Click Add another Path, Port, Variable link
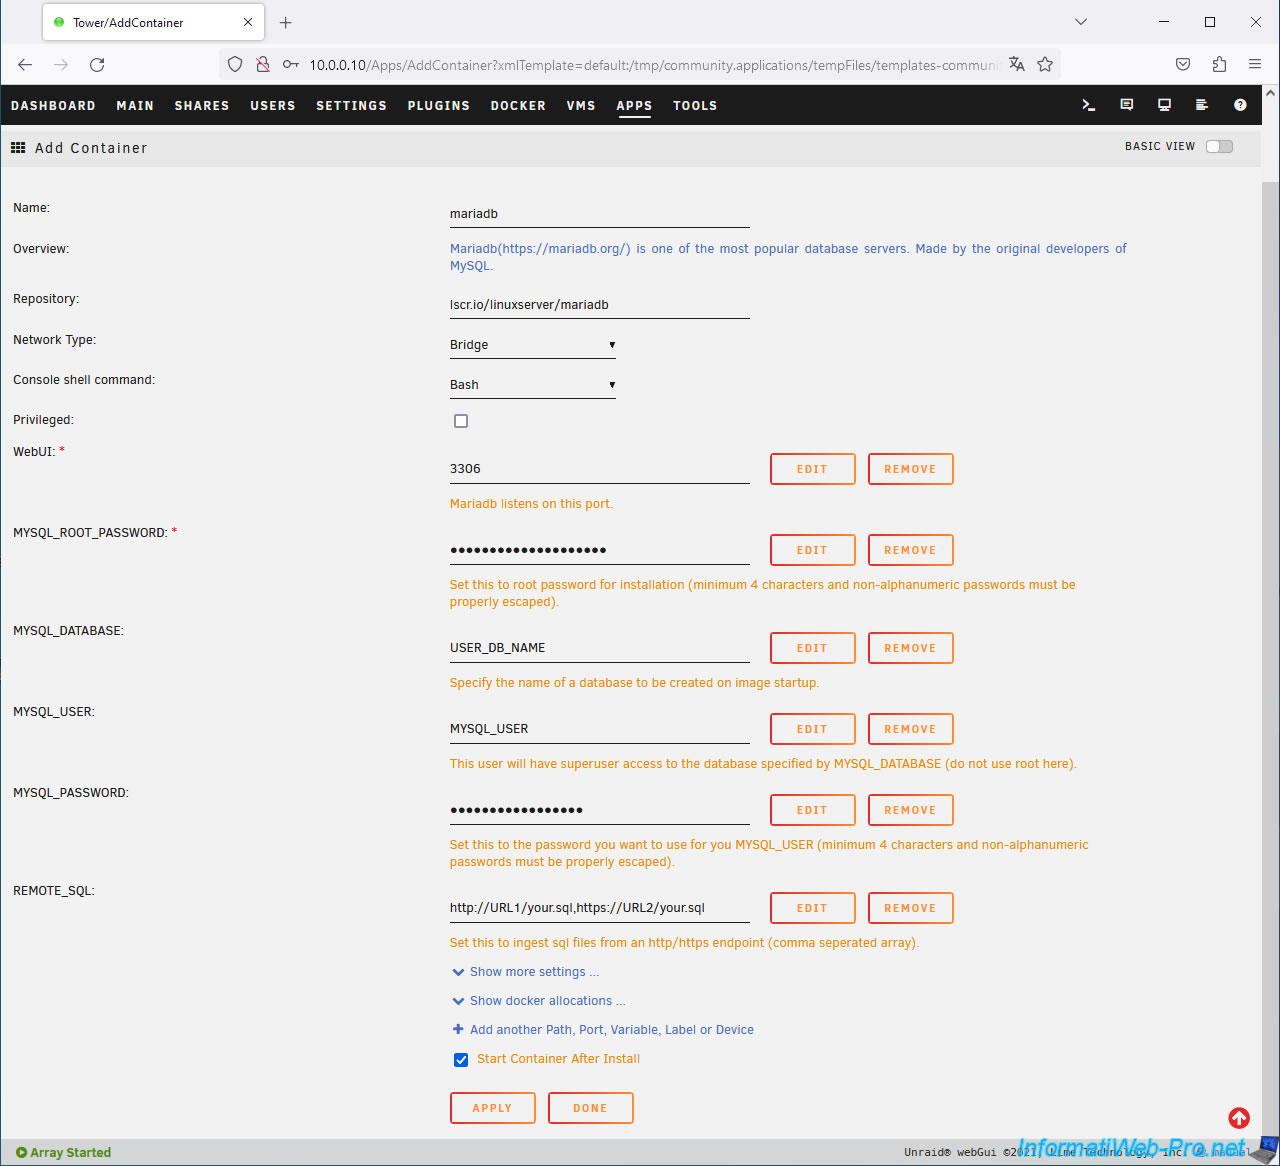This screenshot has height=1166, width=1280. [611, 1030]
